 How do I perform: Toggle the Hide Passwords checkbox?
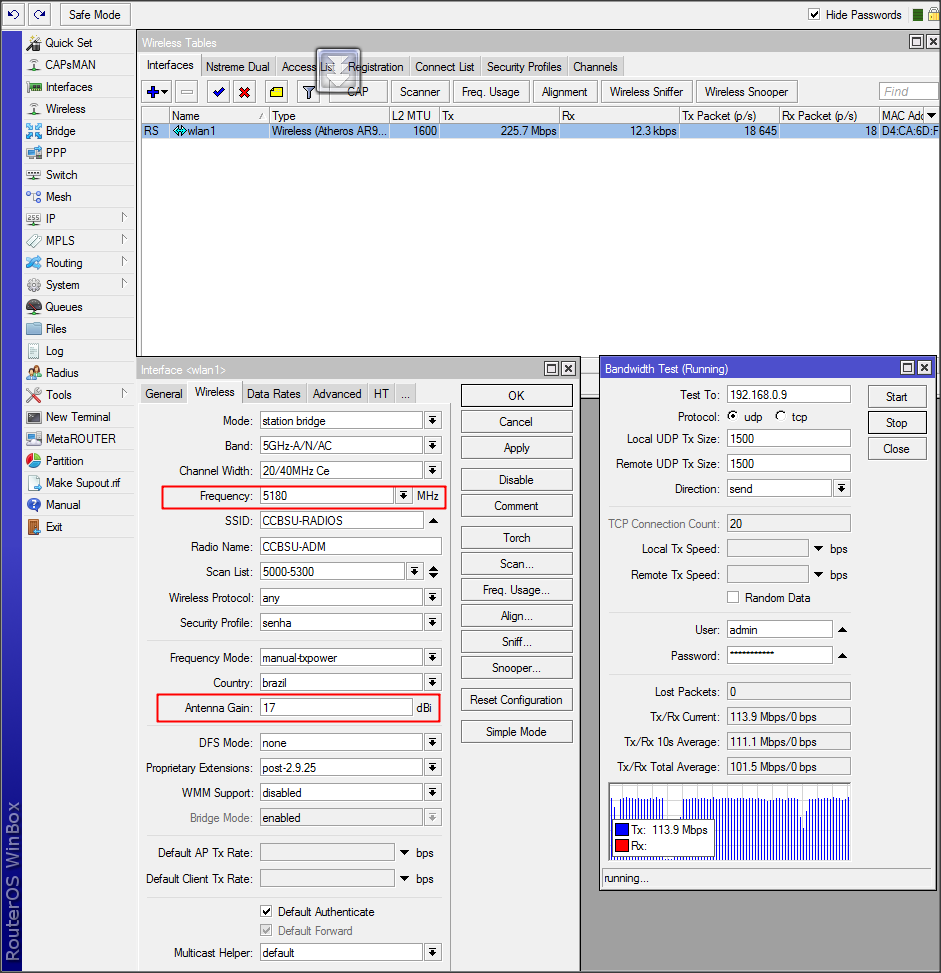[814, 14]
